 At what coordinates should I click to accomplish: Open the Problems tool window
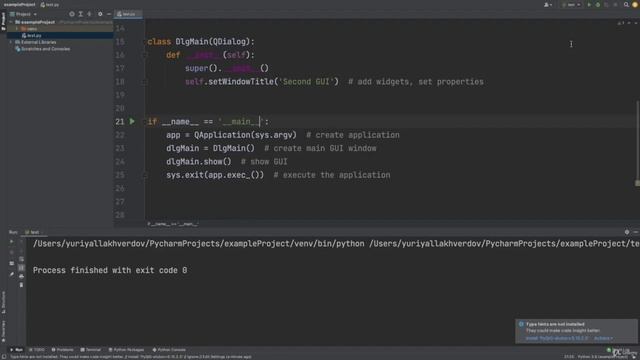point(62,350)
